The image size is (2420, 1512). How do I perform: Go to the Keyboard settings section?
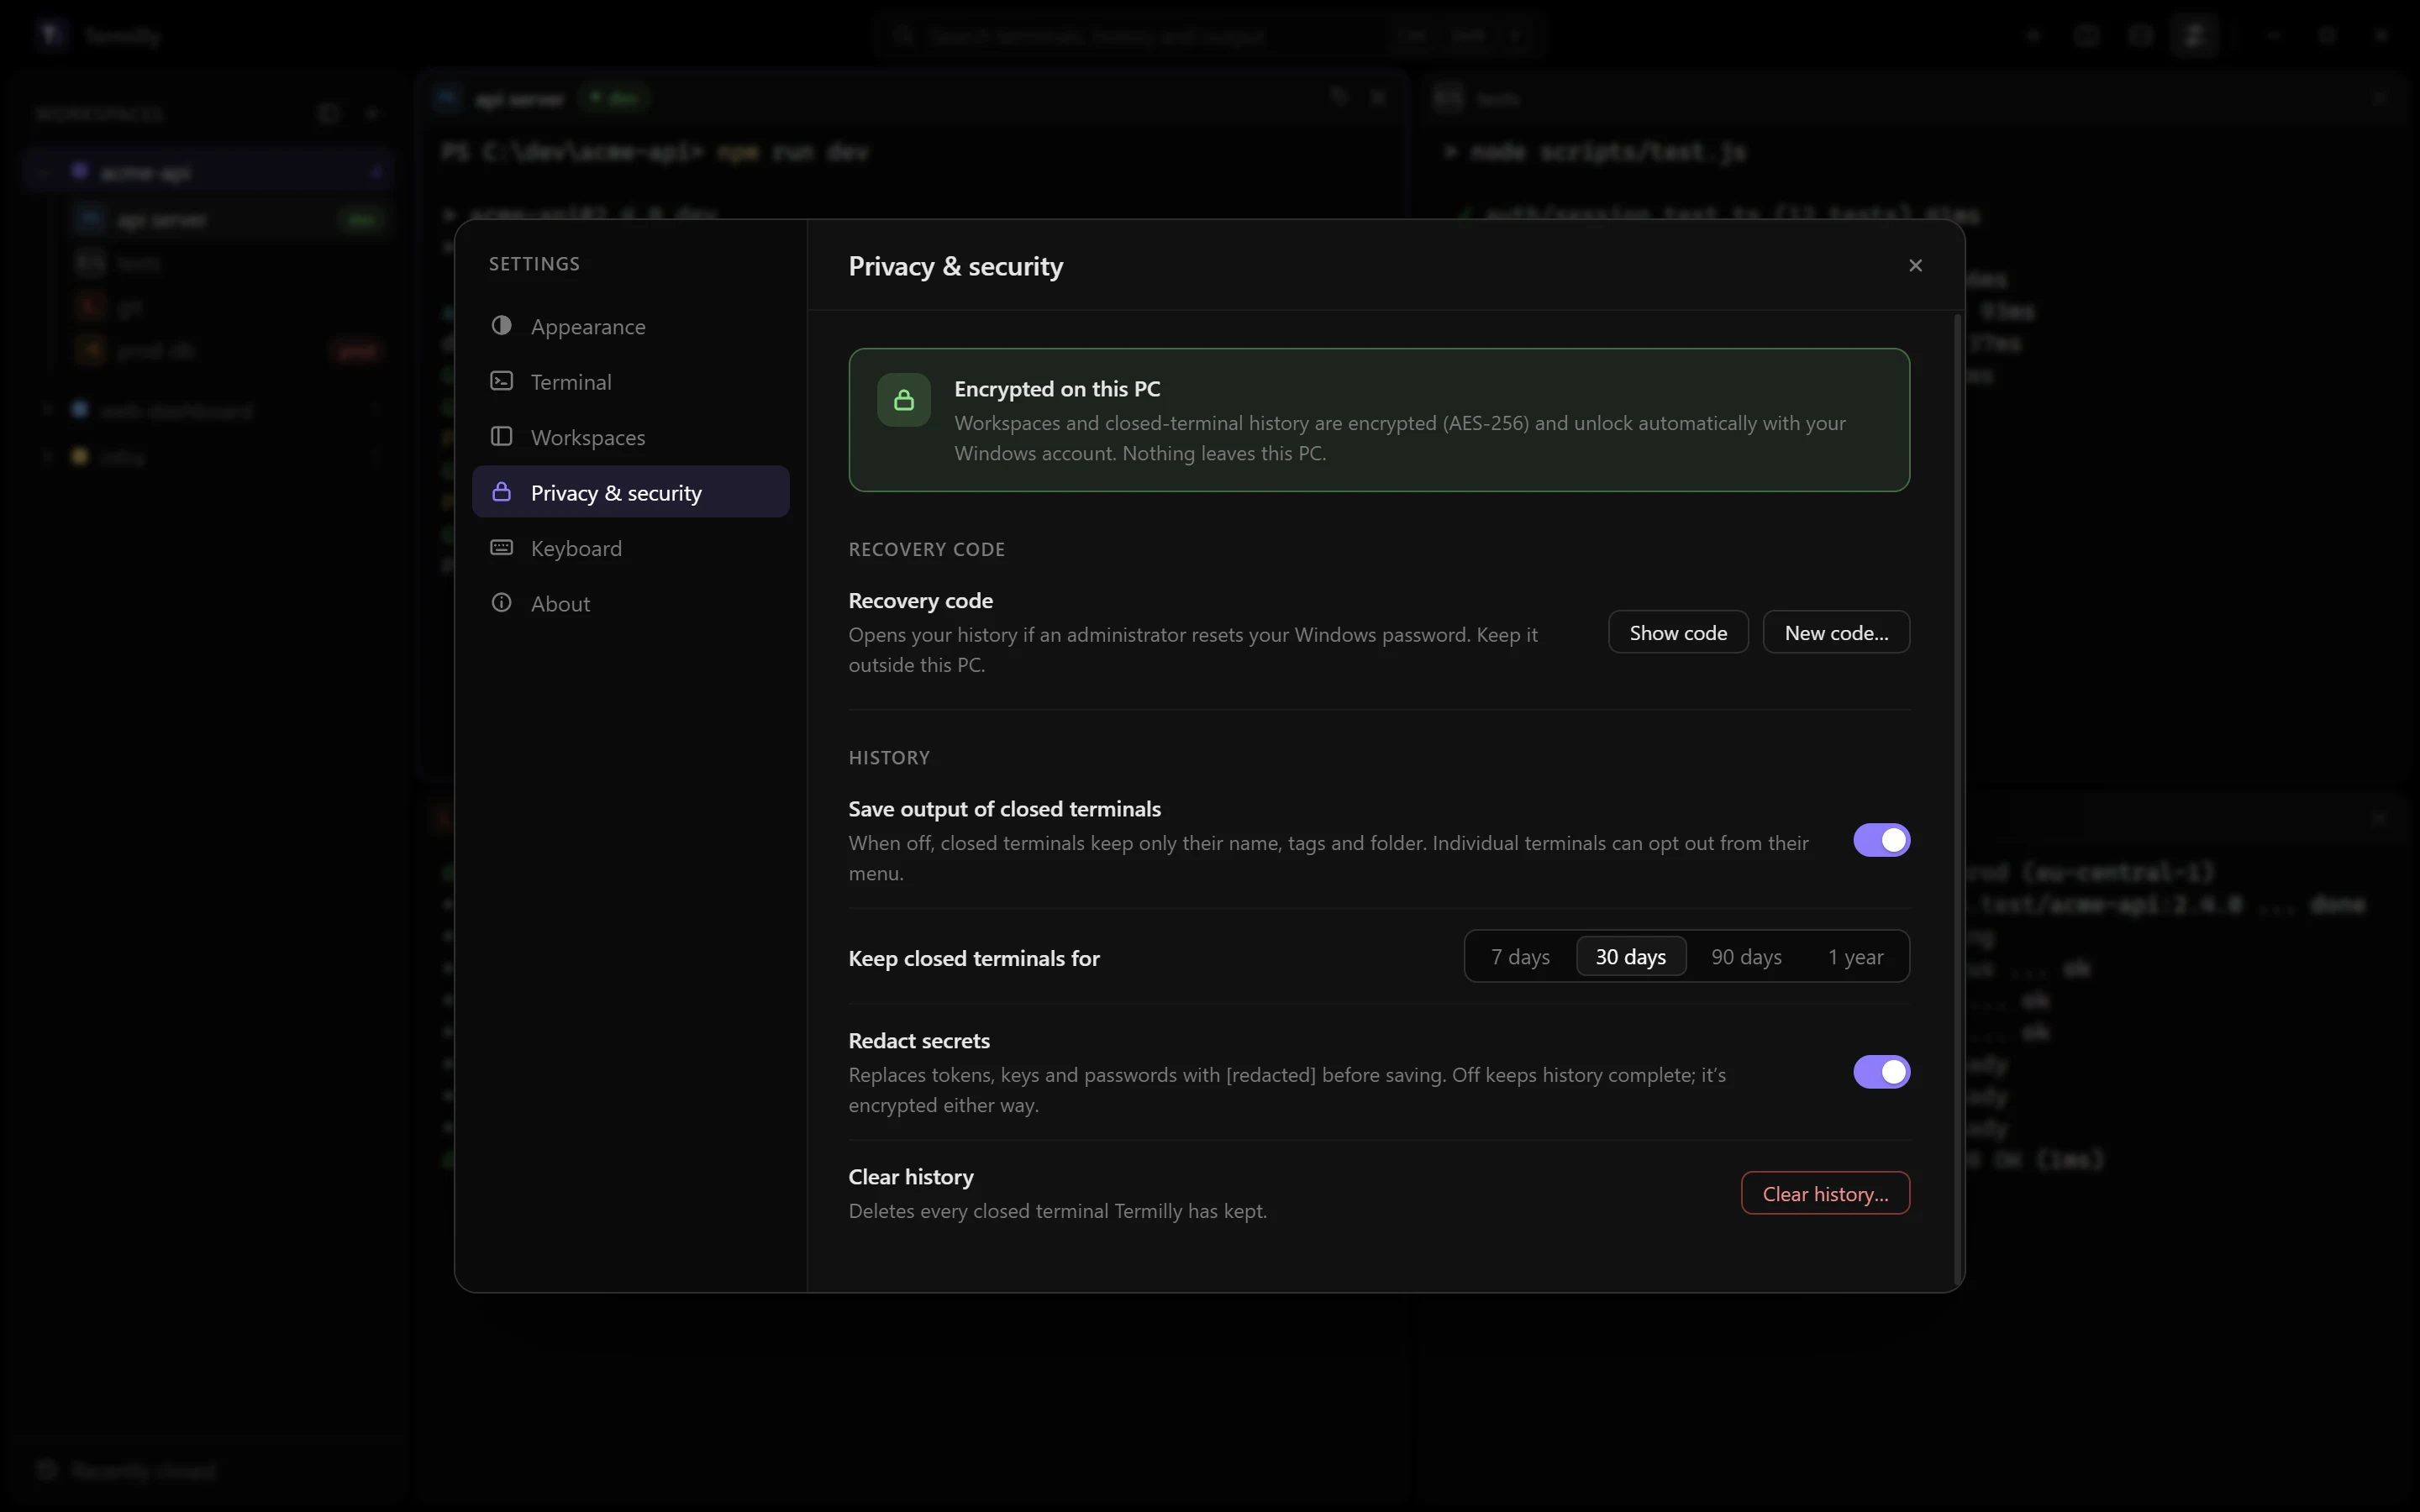(x=630, y=548)
